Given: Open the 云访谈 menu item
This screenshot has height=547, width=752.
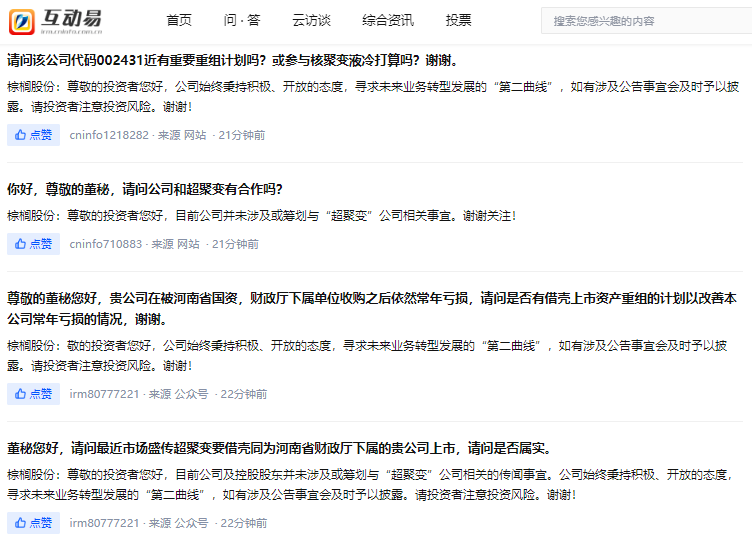Looking at the screenshot, I should [311, 20].
